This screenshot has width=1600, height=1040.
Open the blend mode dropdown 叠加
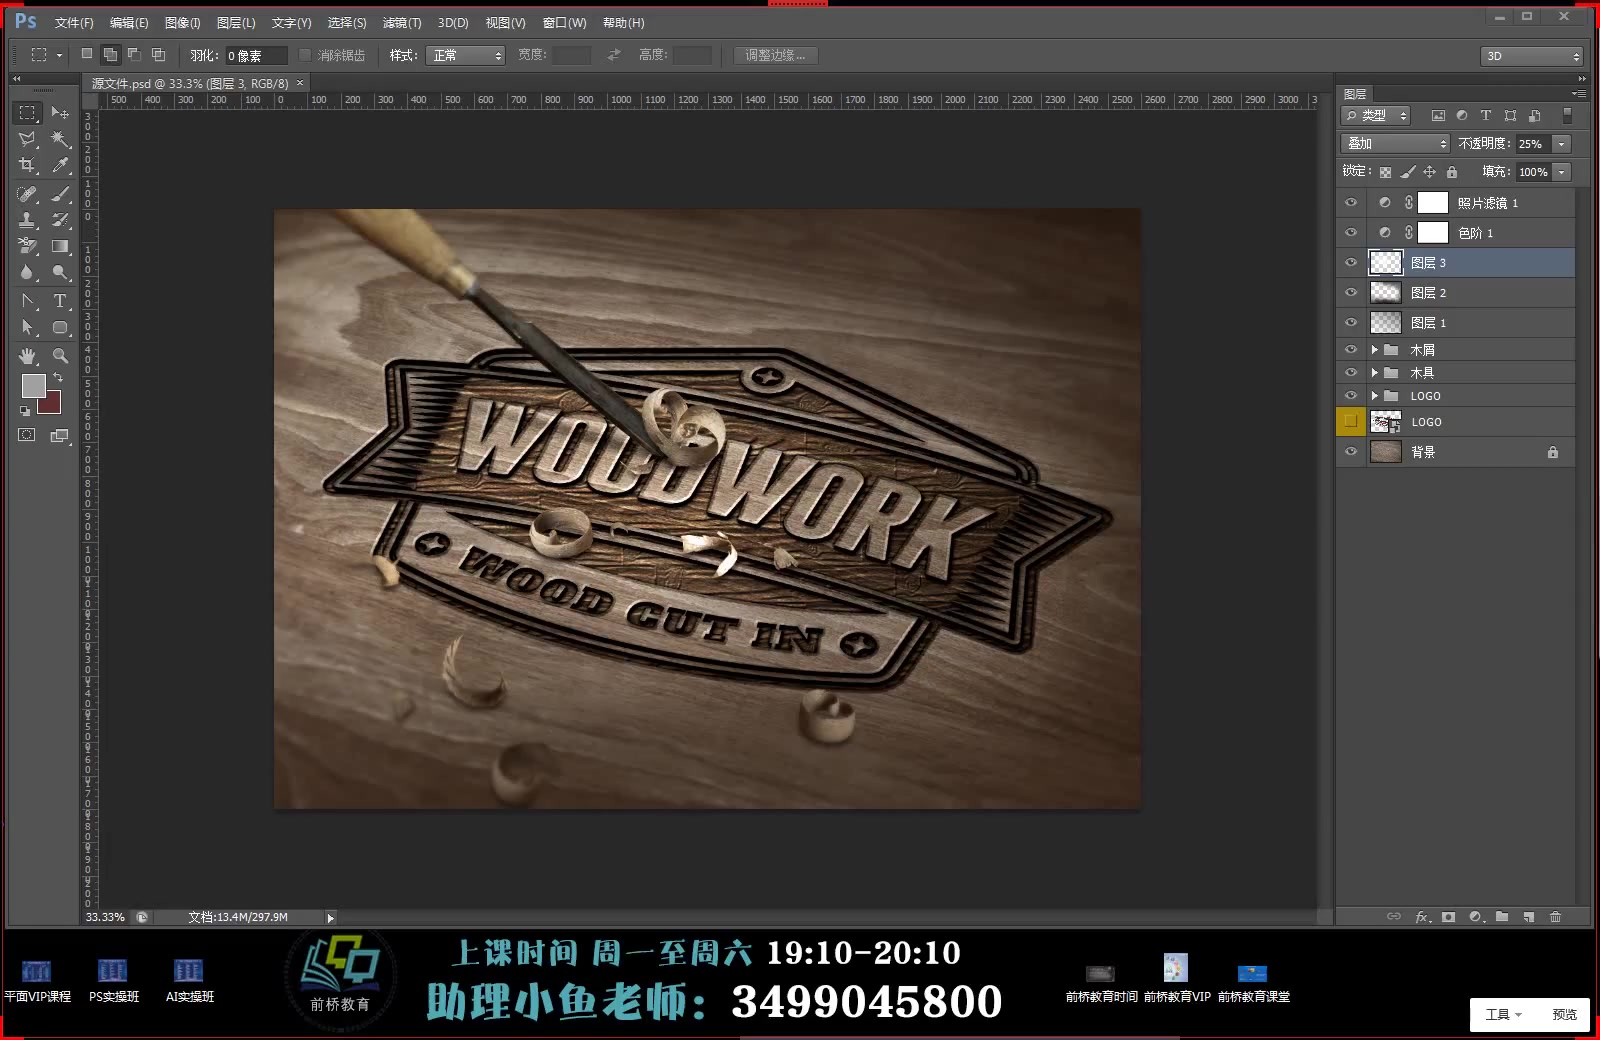click(1395, 143)
